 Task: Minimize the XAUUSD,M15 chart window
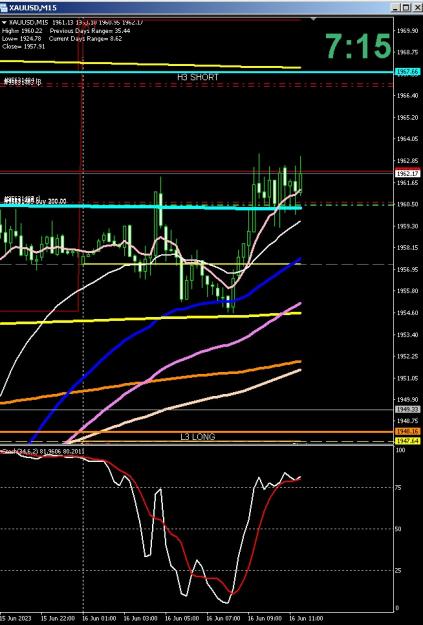(395, 8)
